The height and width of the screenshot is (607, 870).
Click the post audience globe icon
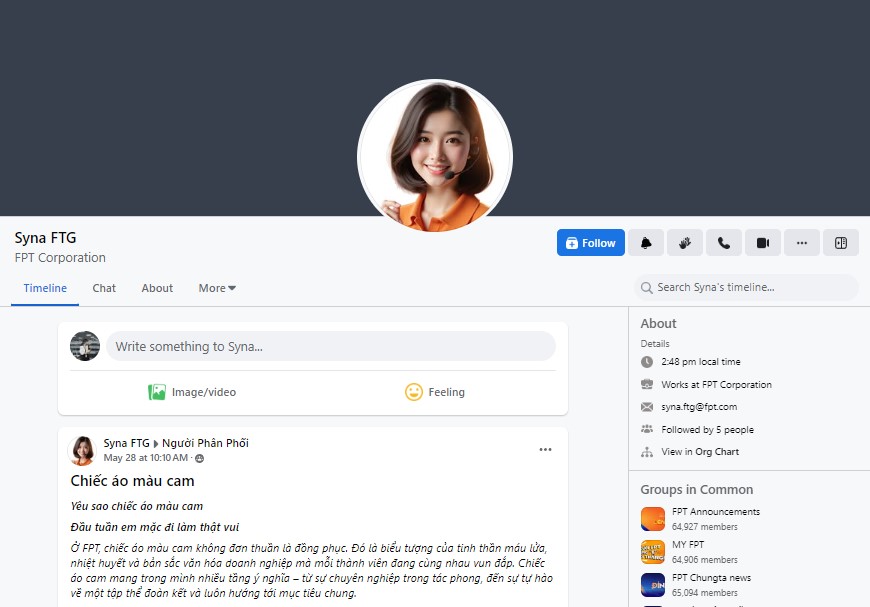[200, 458]
